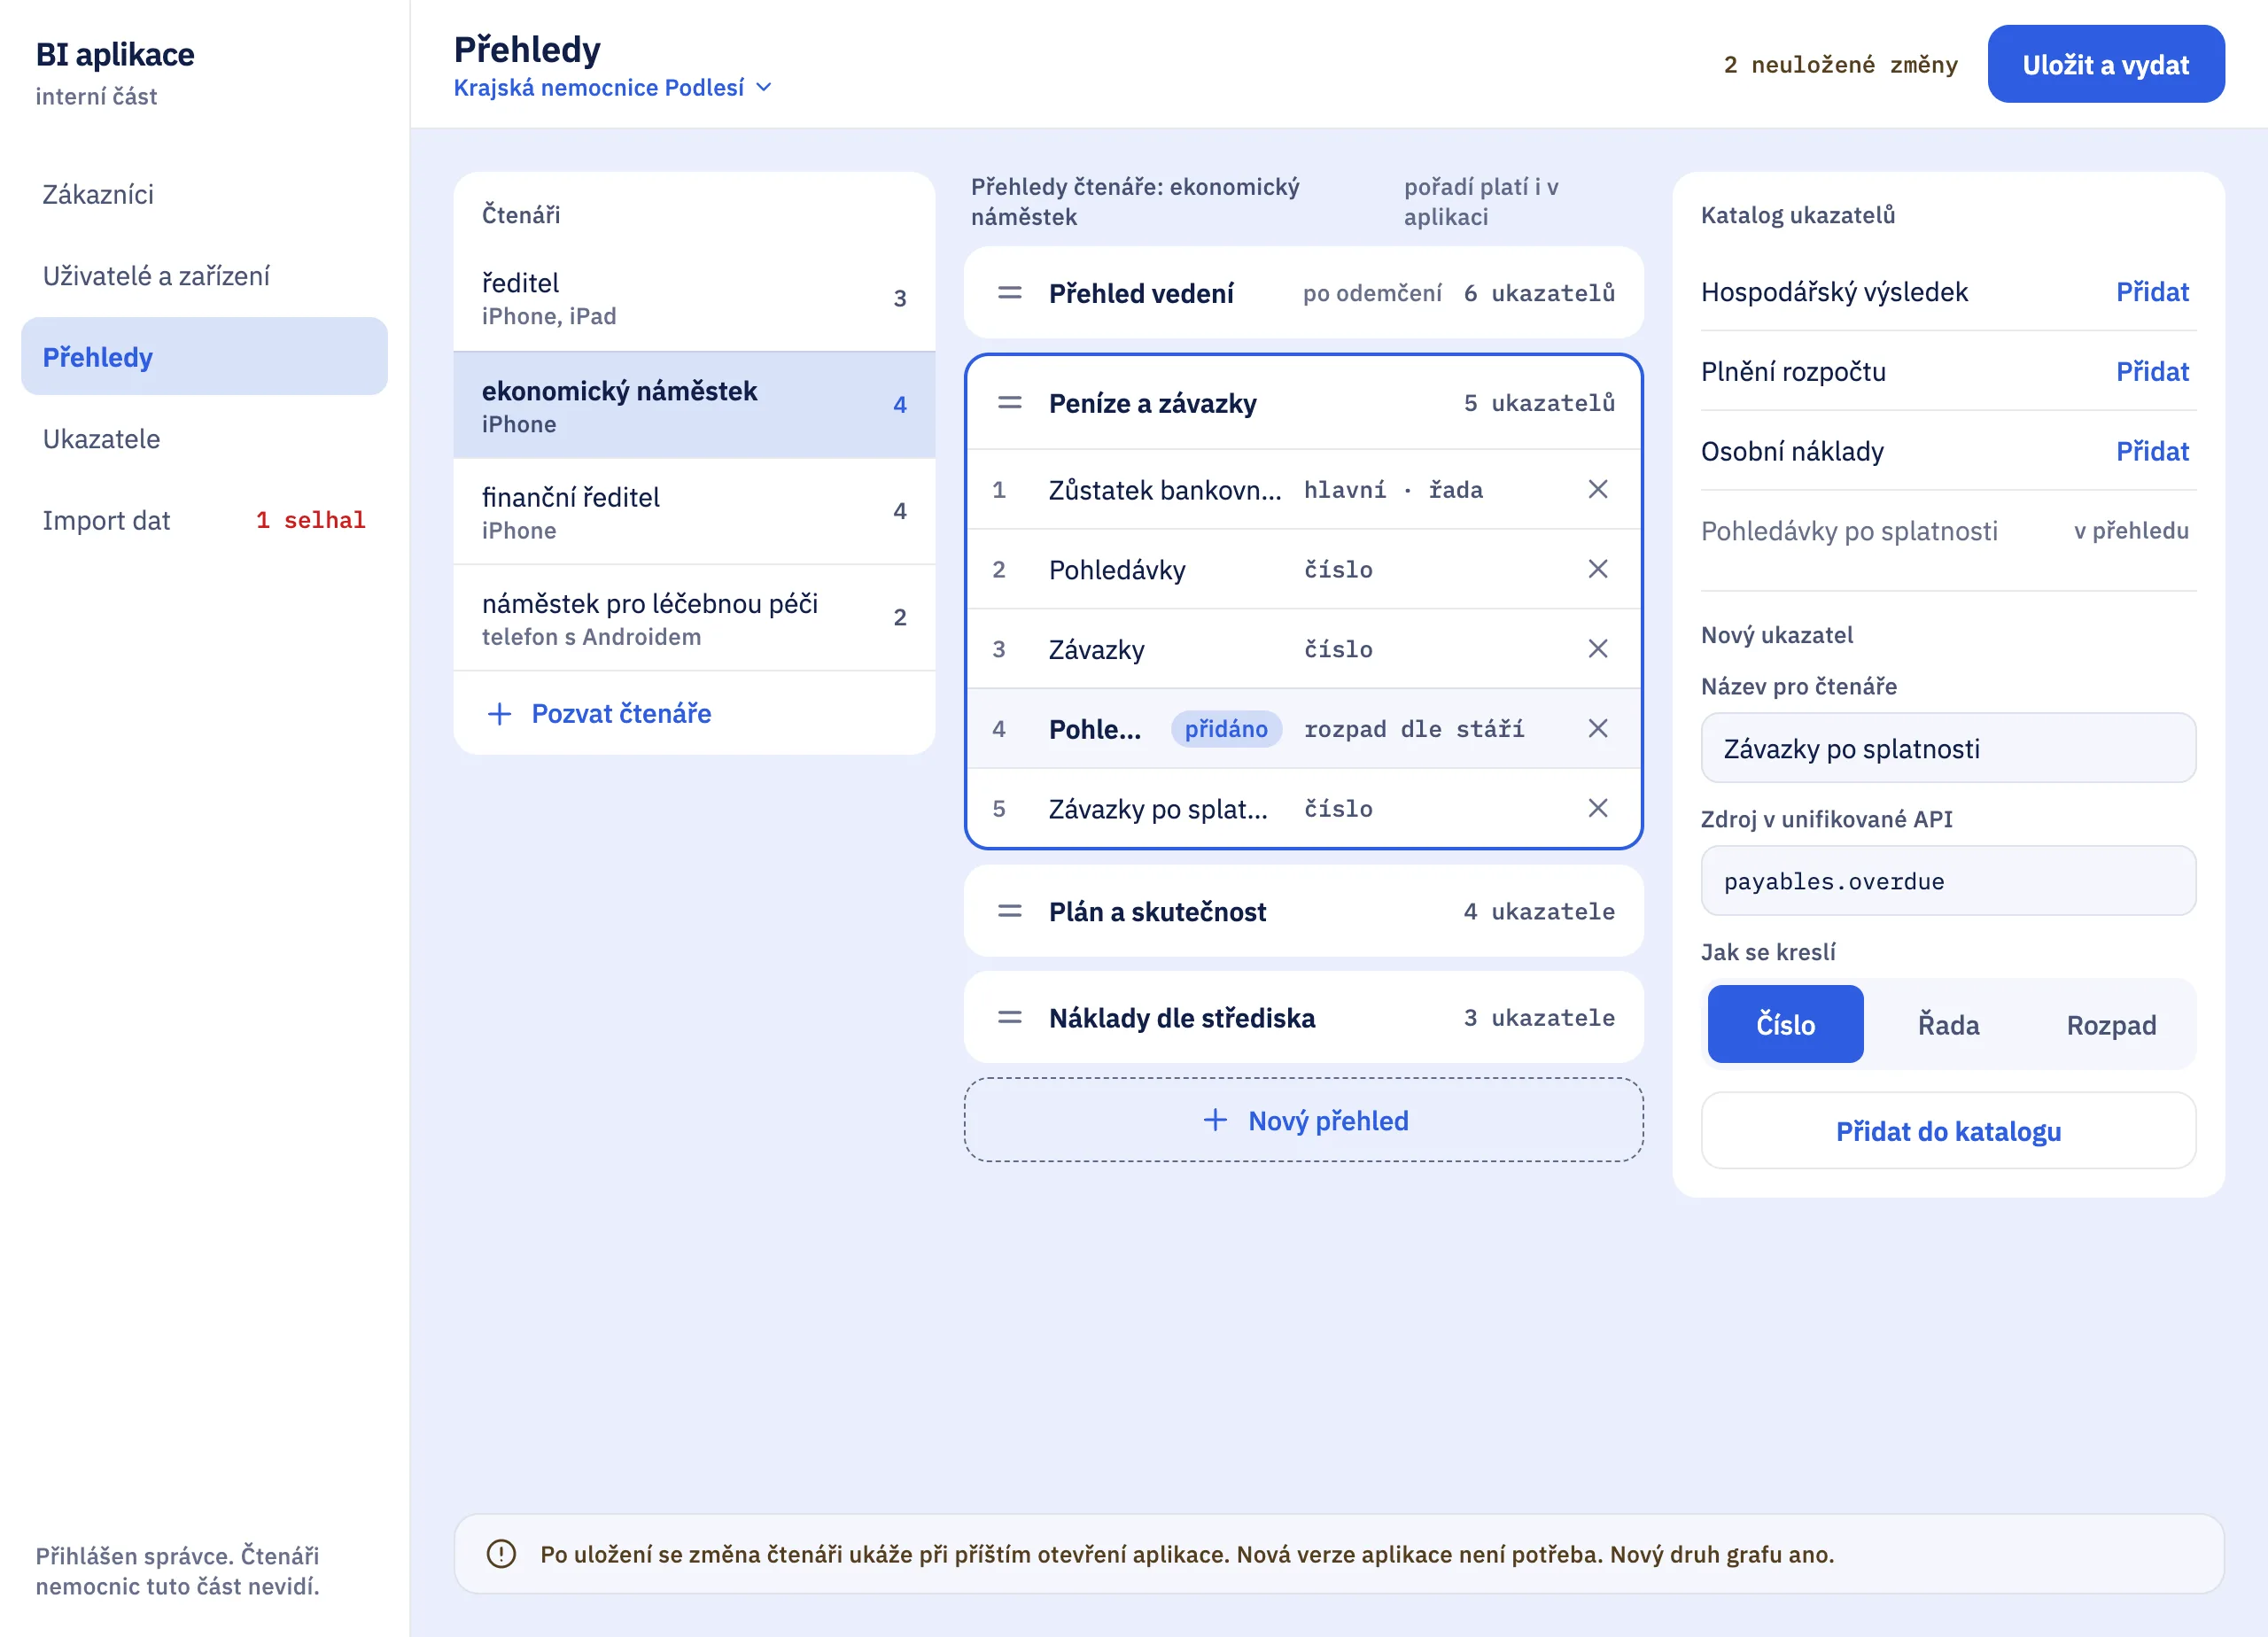Expand the Přehled vedení overview
The width and height of the screenshot is (2268, 1637).
click(x=1303, y=293)
